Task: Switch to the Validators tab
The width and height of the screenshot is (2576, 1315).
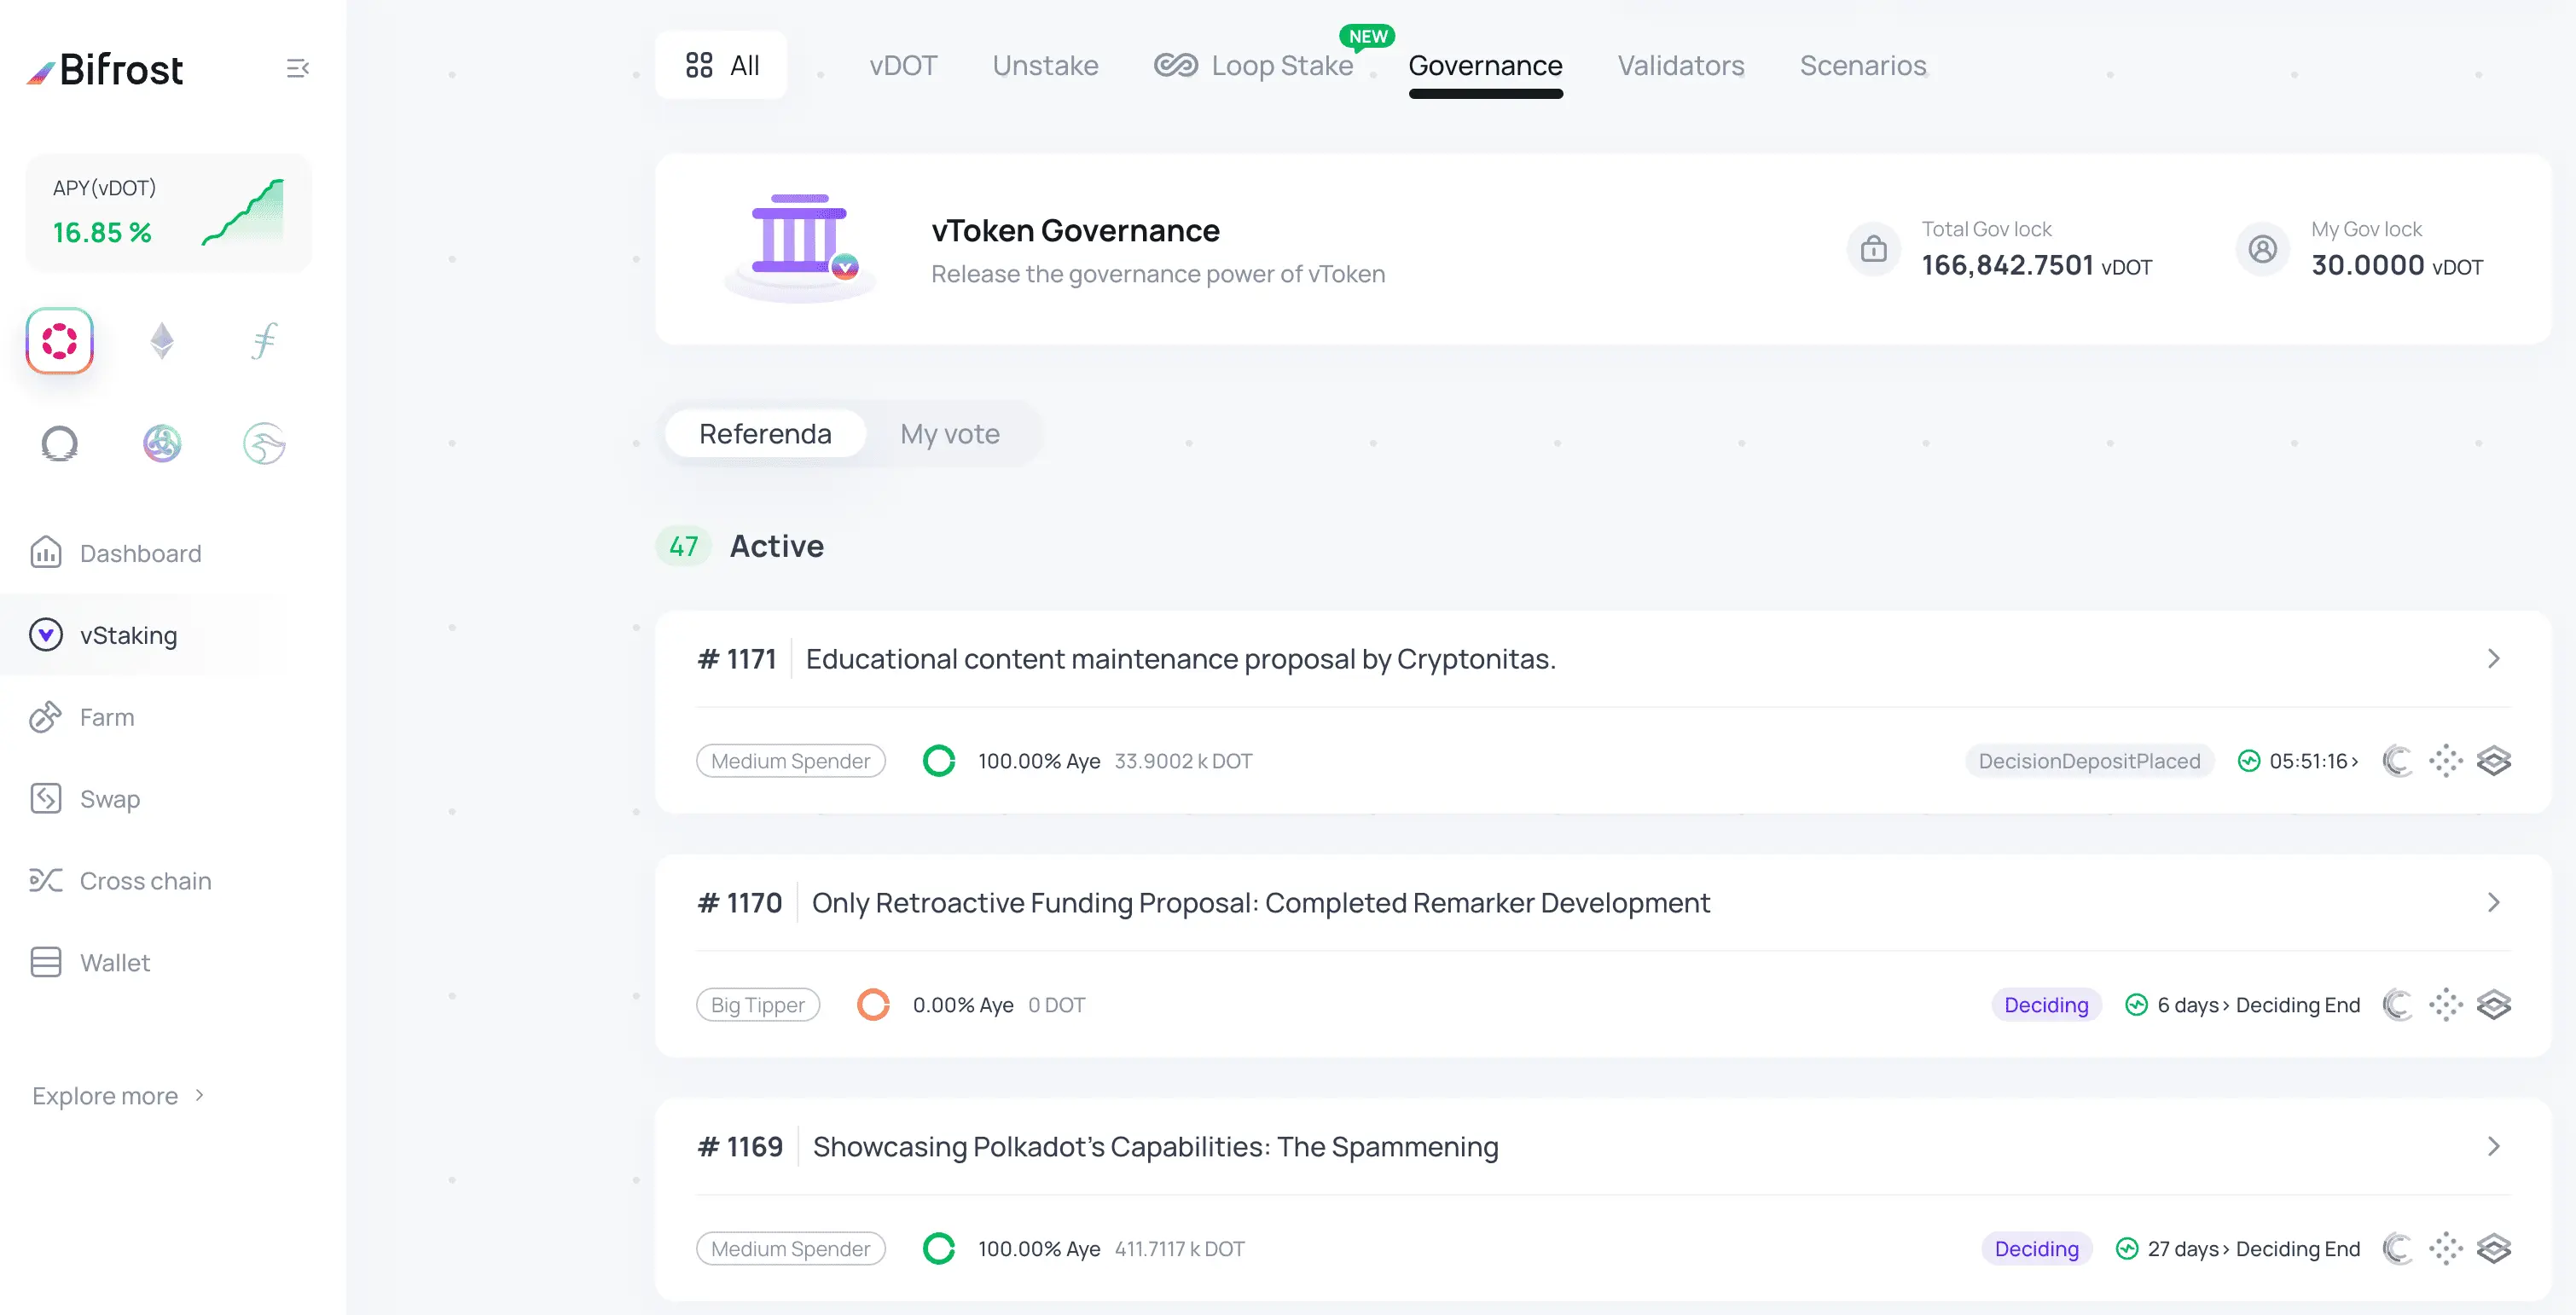Action: 1681,65
